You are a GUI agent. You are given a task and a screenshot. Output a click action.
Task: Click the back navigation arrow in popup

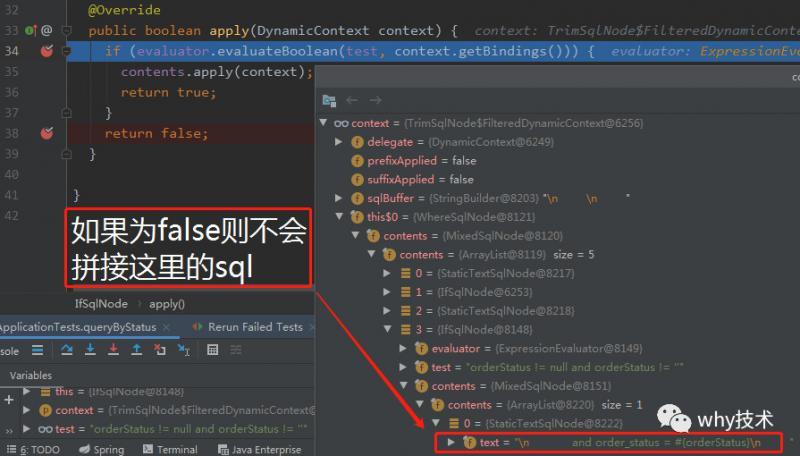click(352, 100)
